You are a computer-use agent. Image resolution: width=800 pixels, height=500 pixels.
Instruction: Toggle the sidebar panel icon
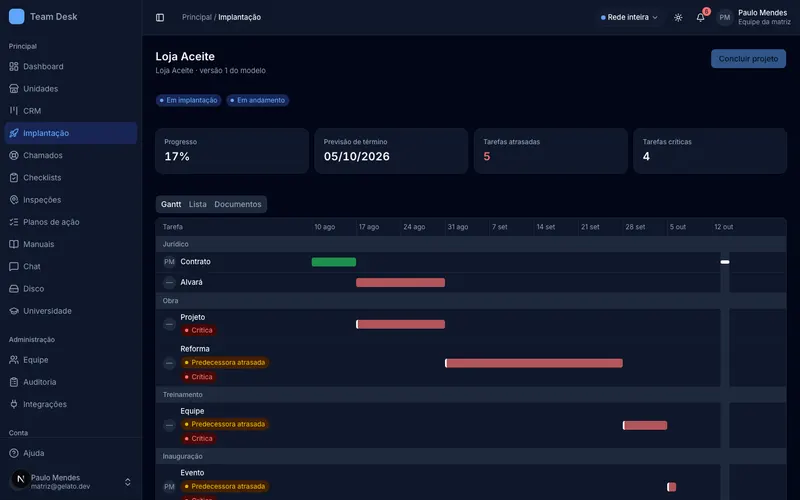click(x=160, y=17)
